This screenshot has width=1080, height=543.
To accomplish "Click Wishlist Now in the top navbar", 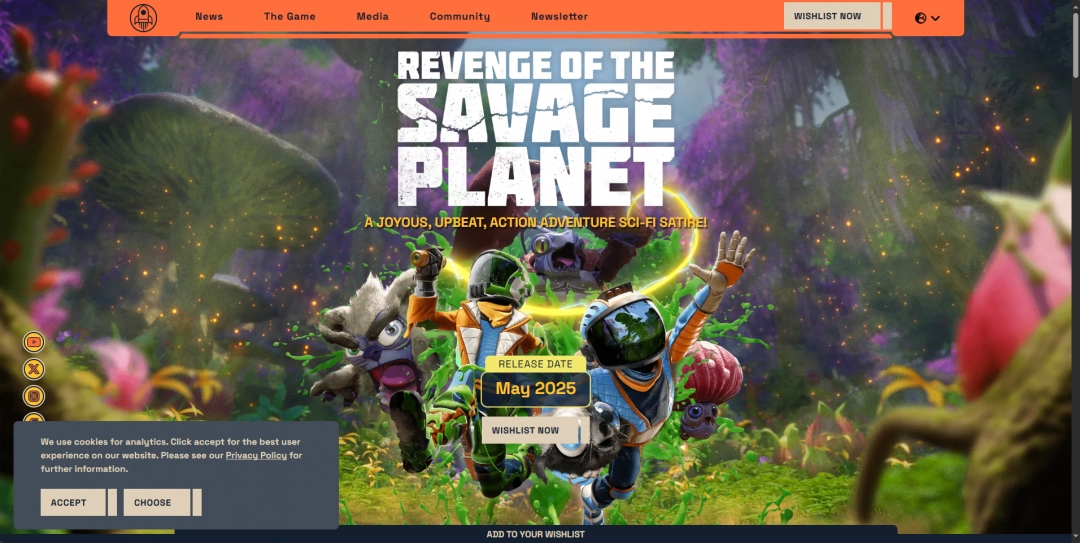I will click(x=828, y=17).
